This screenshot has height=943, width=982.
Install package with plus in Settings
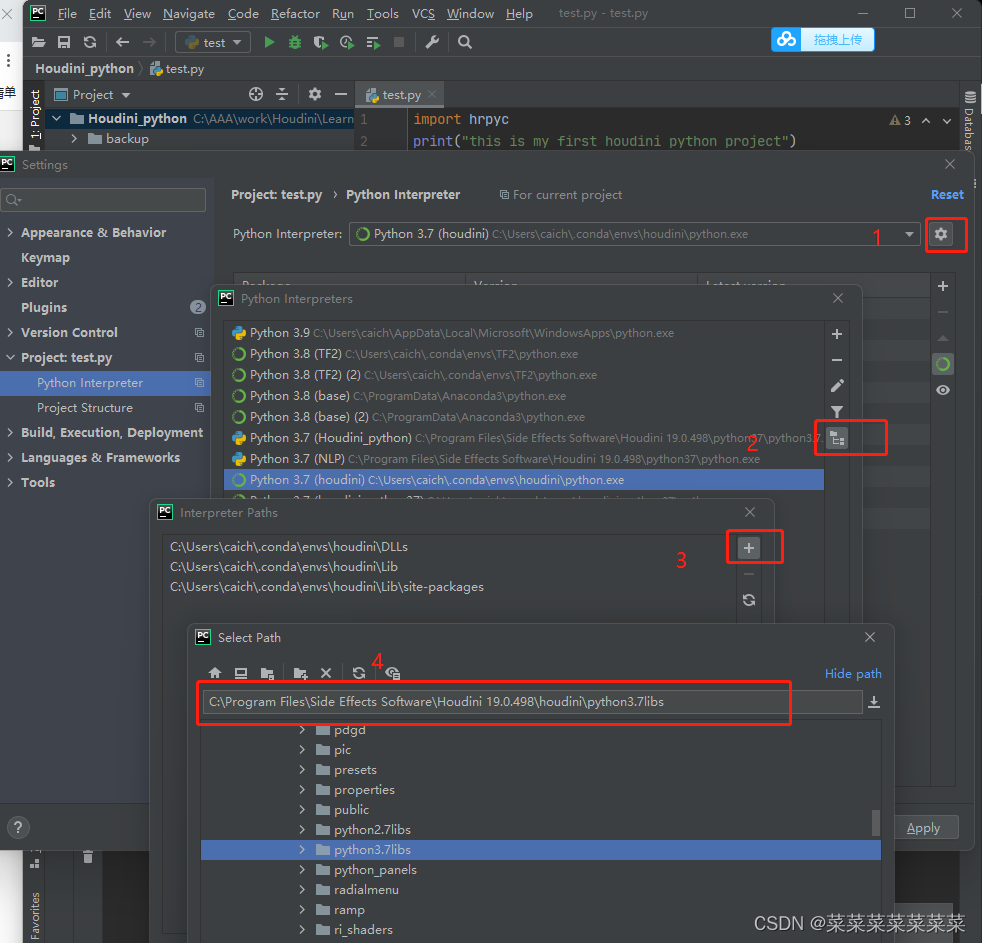943,286
